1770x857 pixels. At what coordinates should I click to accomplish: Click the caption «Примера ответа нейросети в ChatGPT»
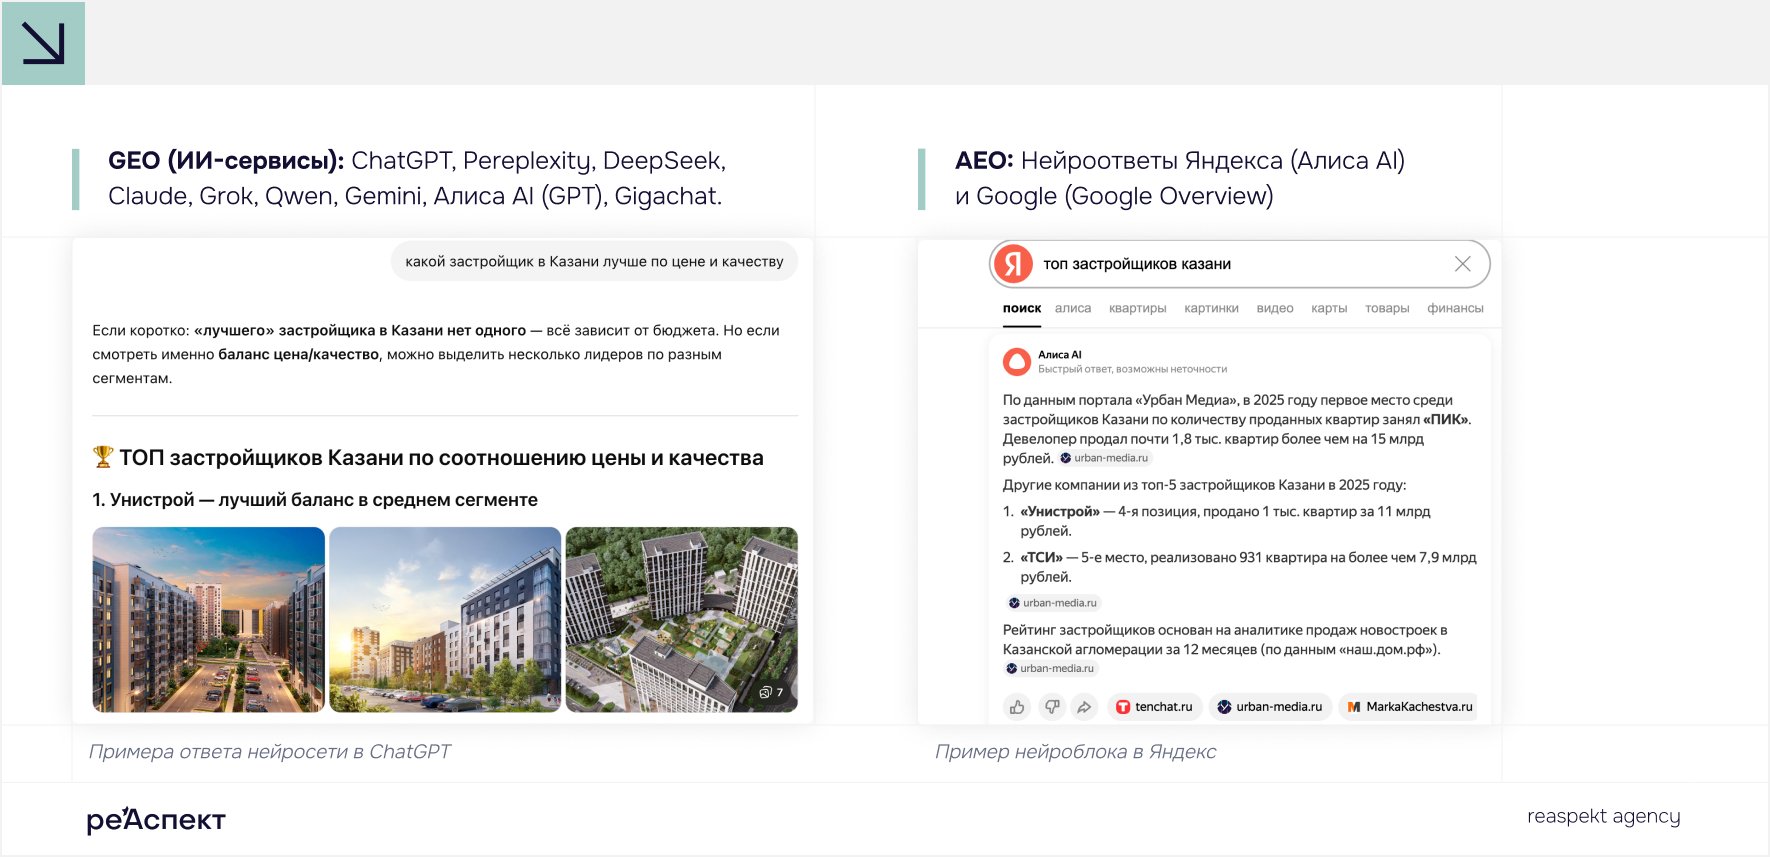pyautogui.click(x=270, y=752)
